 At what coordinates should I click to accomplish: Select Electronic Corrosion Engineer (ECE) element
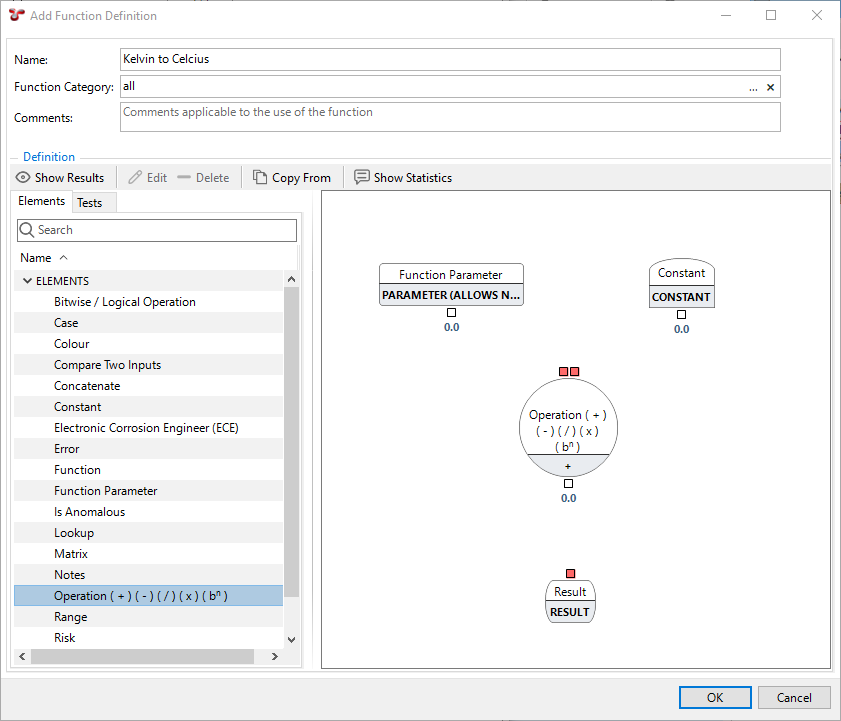(x=149, y=428)
